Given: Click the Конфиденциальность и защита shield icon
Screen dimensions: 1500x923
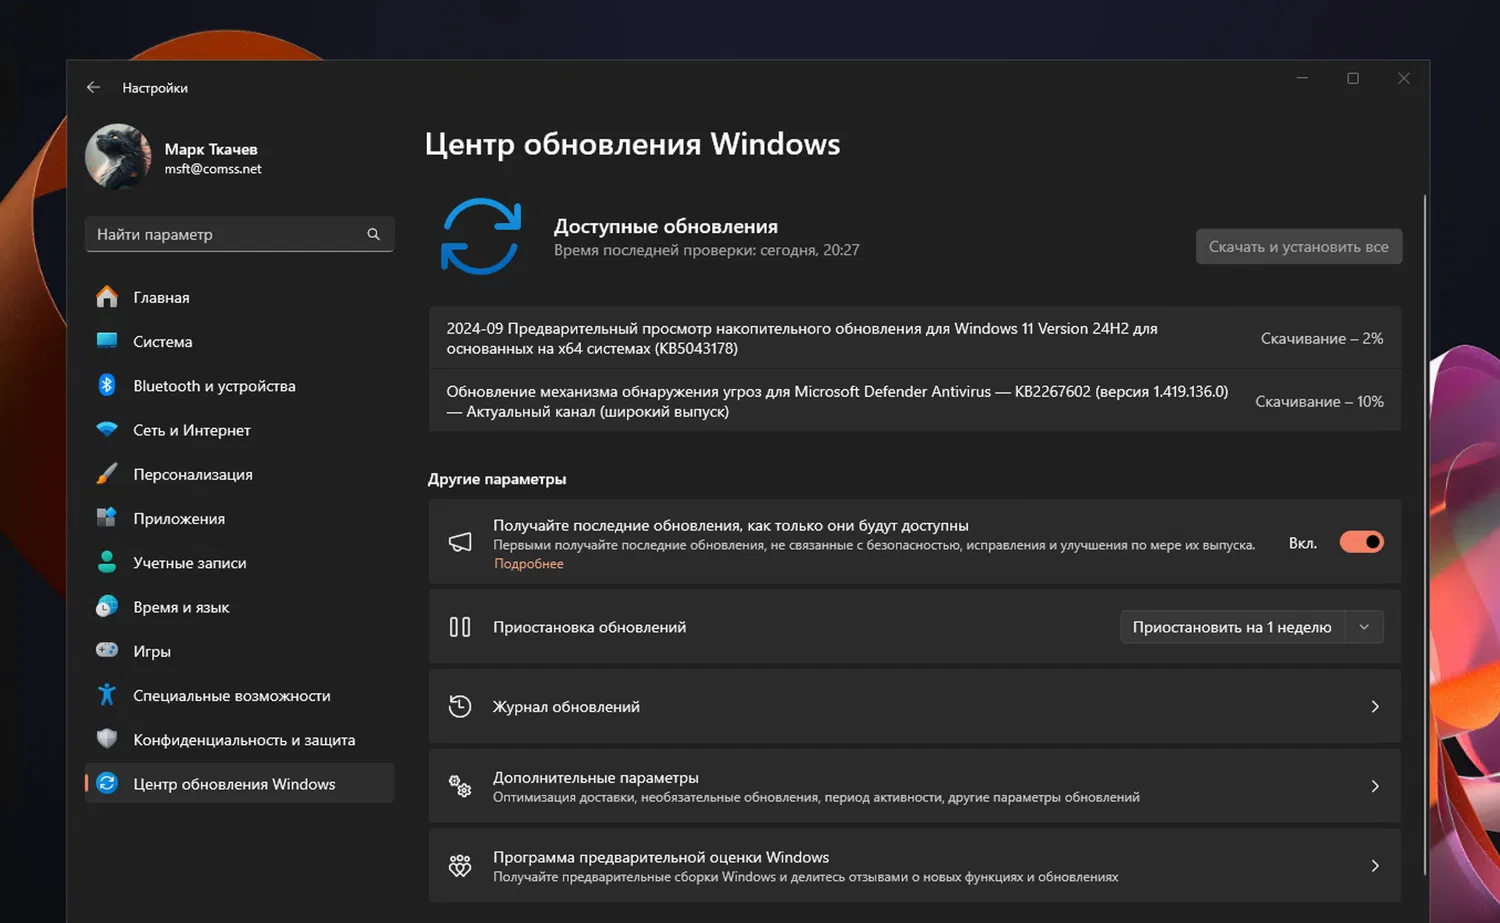Looking at the screenshot, I should click(107, 739).
